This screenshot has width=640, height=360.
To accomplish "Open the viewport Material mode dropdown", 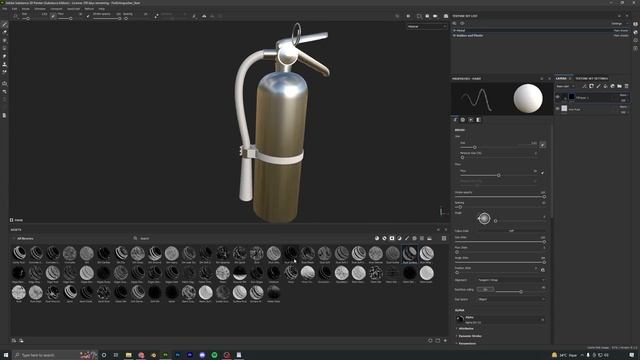I will pyautogui.click(x=427, y=27).
